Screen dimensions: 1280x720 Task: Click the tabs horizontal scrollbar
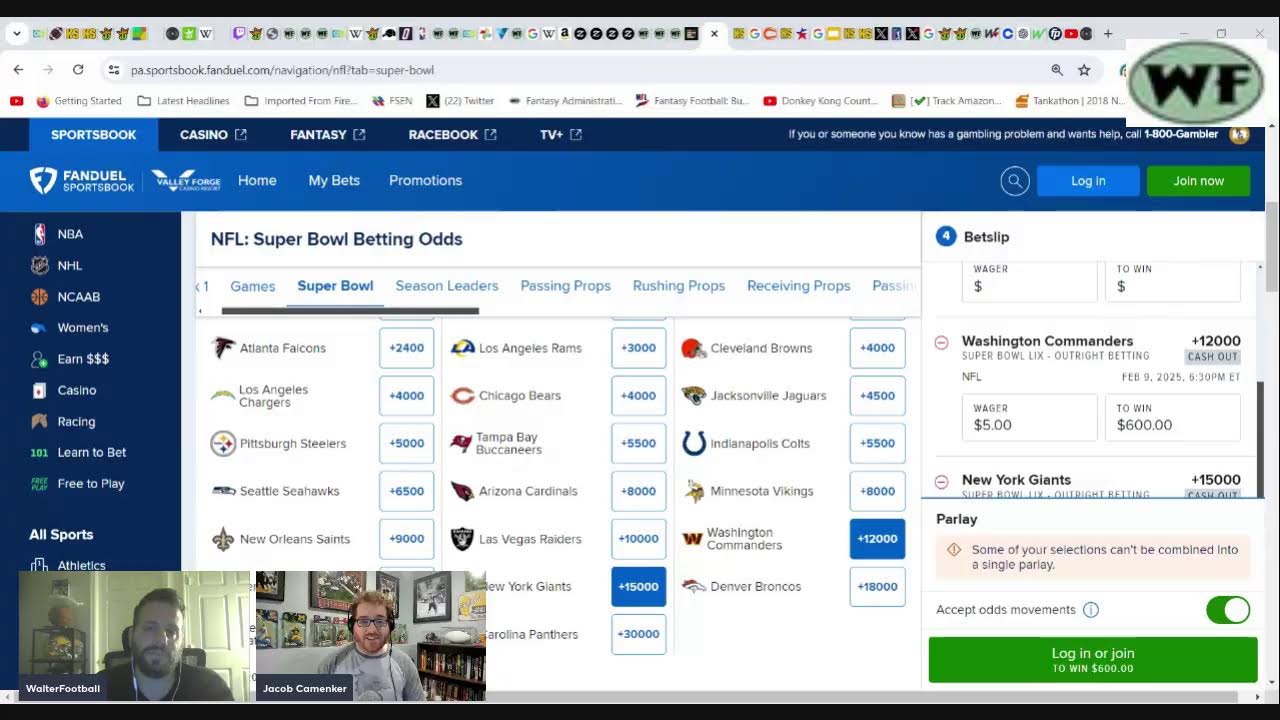coord(350,311)
